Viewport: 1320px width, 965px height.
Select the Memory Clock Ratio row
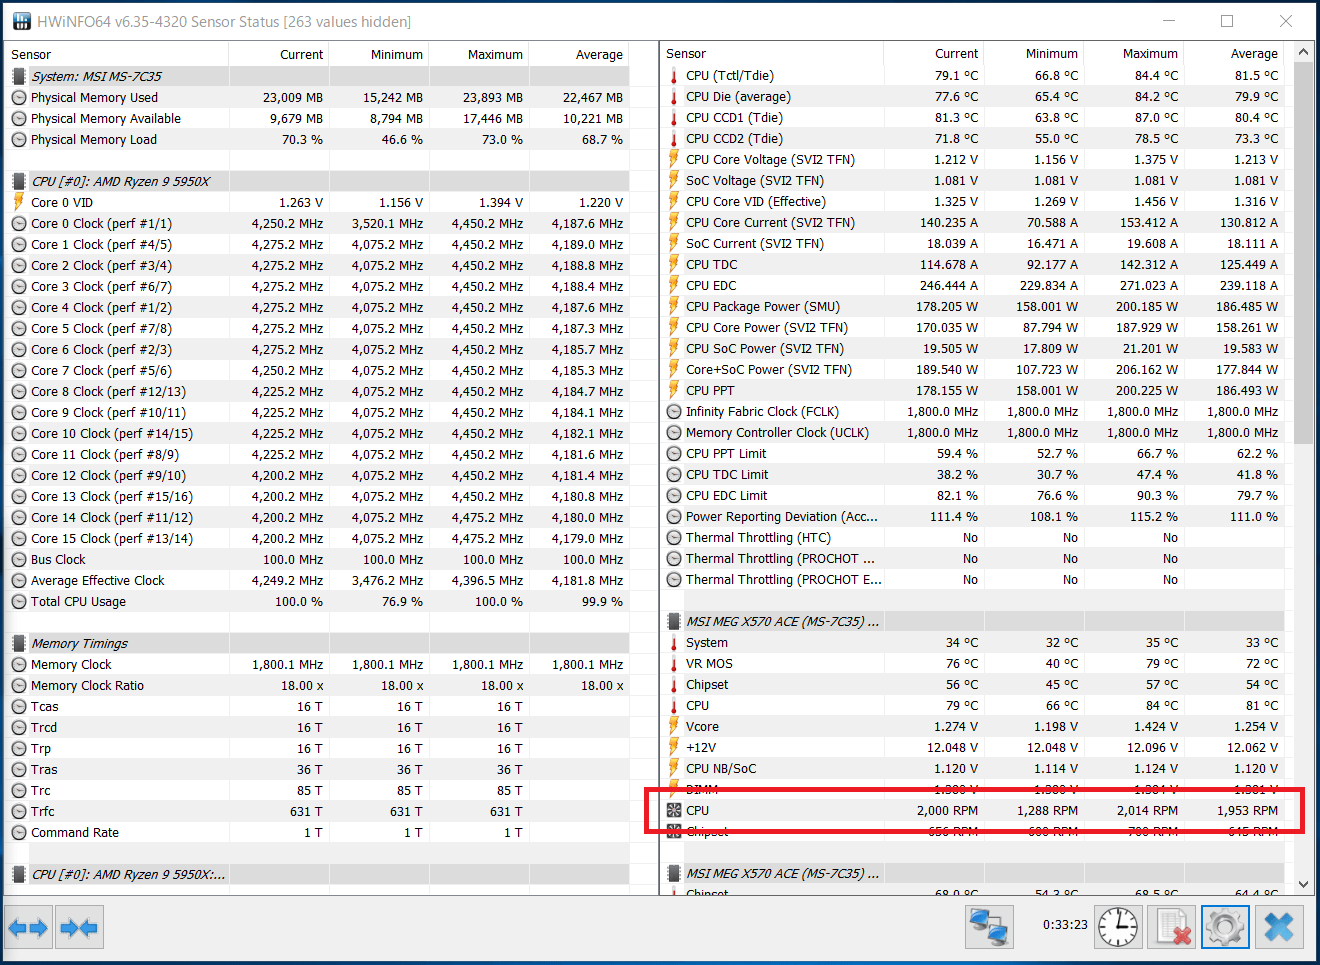pos(318,685)
